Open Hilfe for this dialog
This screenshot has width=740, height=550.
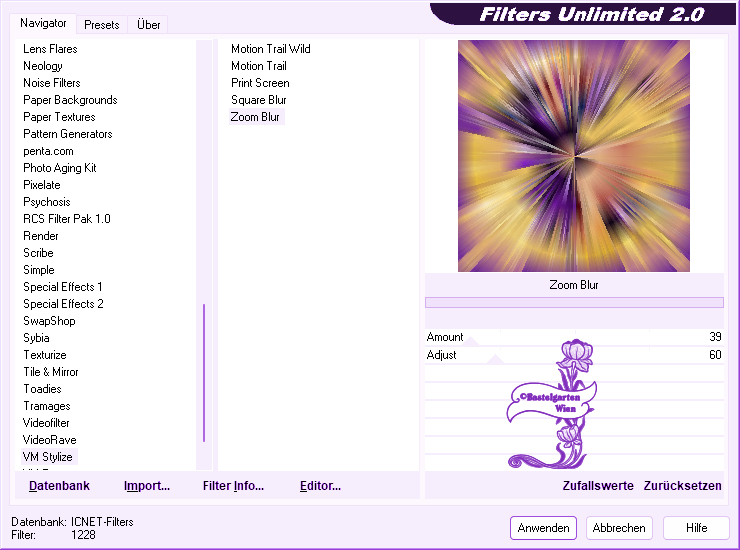click(696, 528)
